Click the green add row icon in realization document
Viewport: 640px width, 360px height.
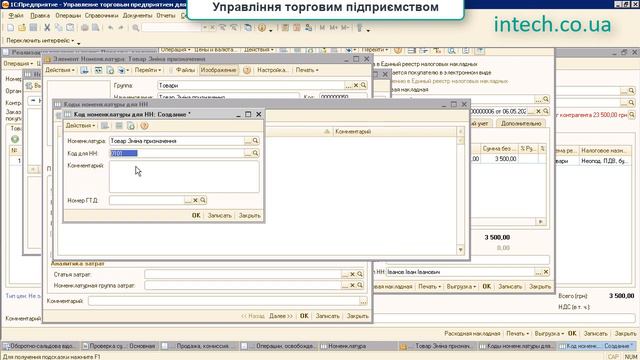[x=15, y=140]
